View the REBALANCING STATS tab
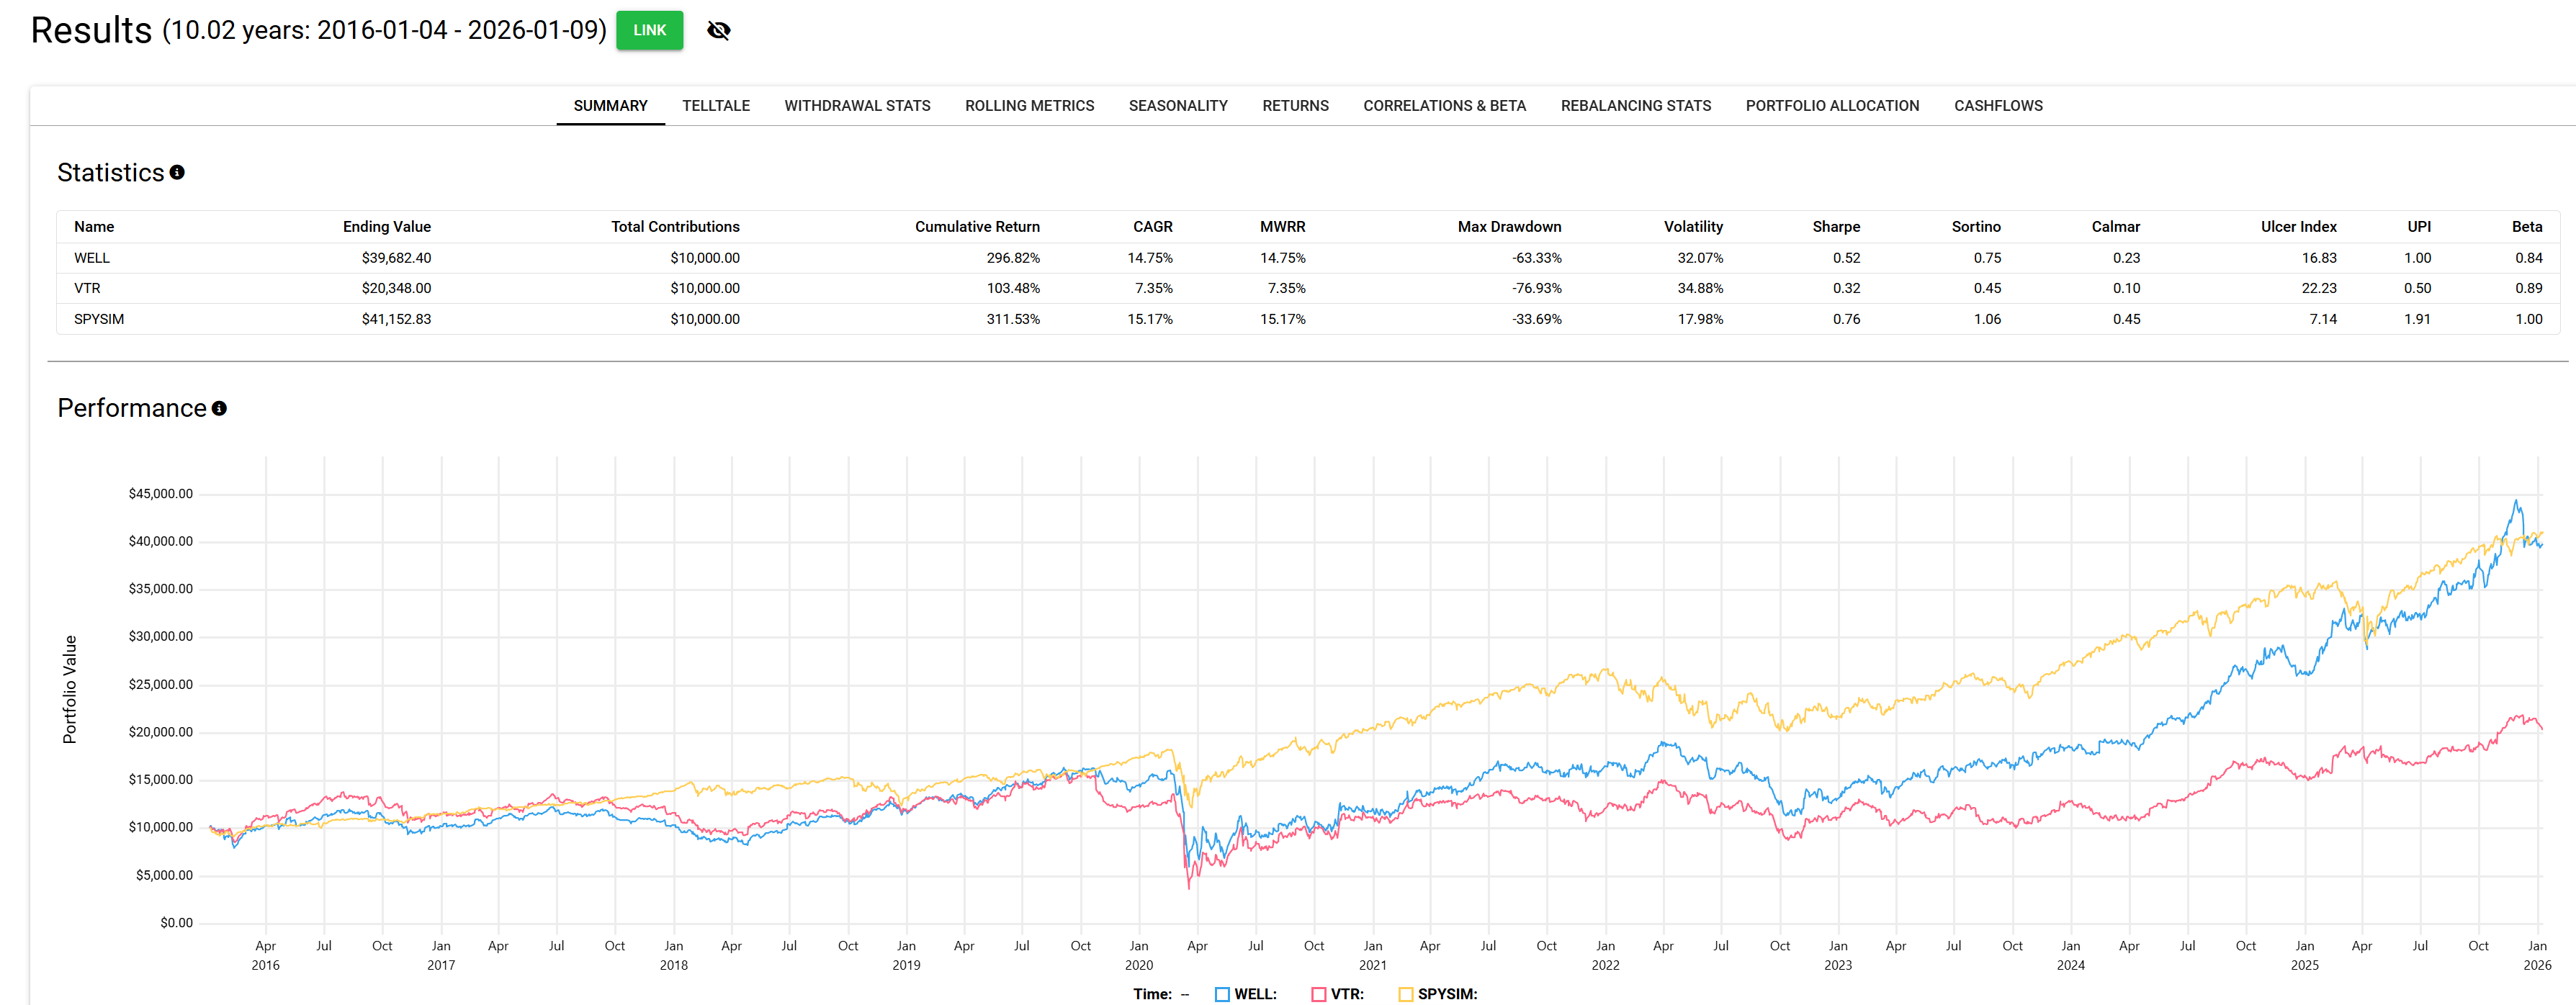 pos(1635,106)
